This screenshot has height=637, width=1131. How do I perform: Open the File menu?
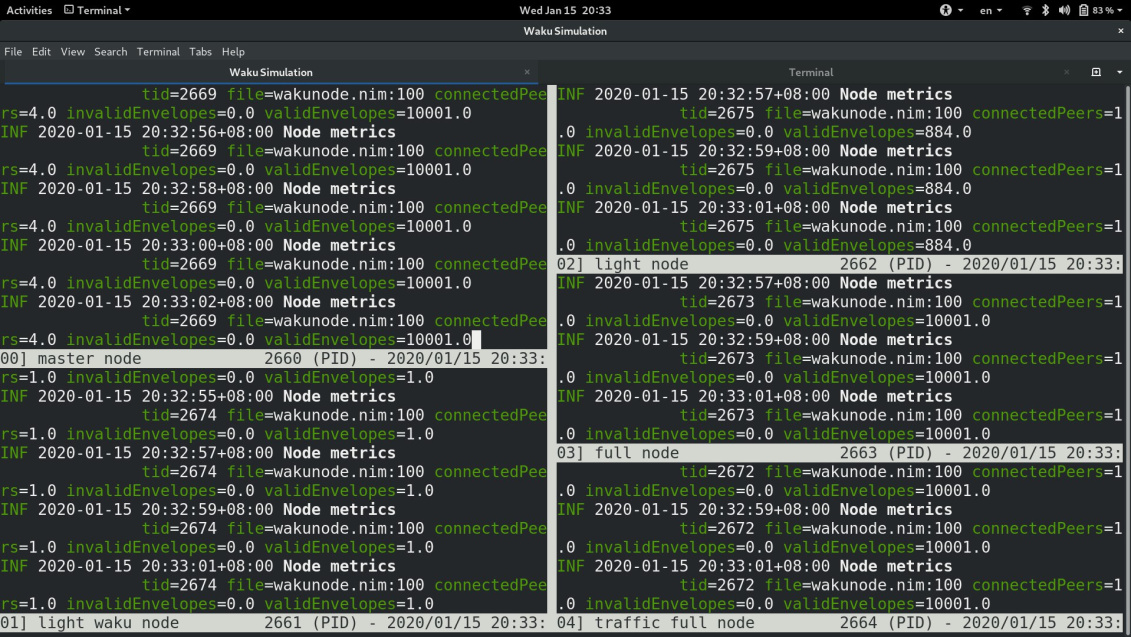[13, 51]
